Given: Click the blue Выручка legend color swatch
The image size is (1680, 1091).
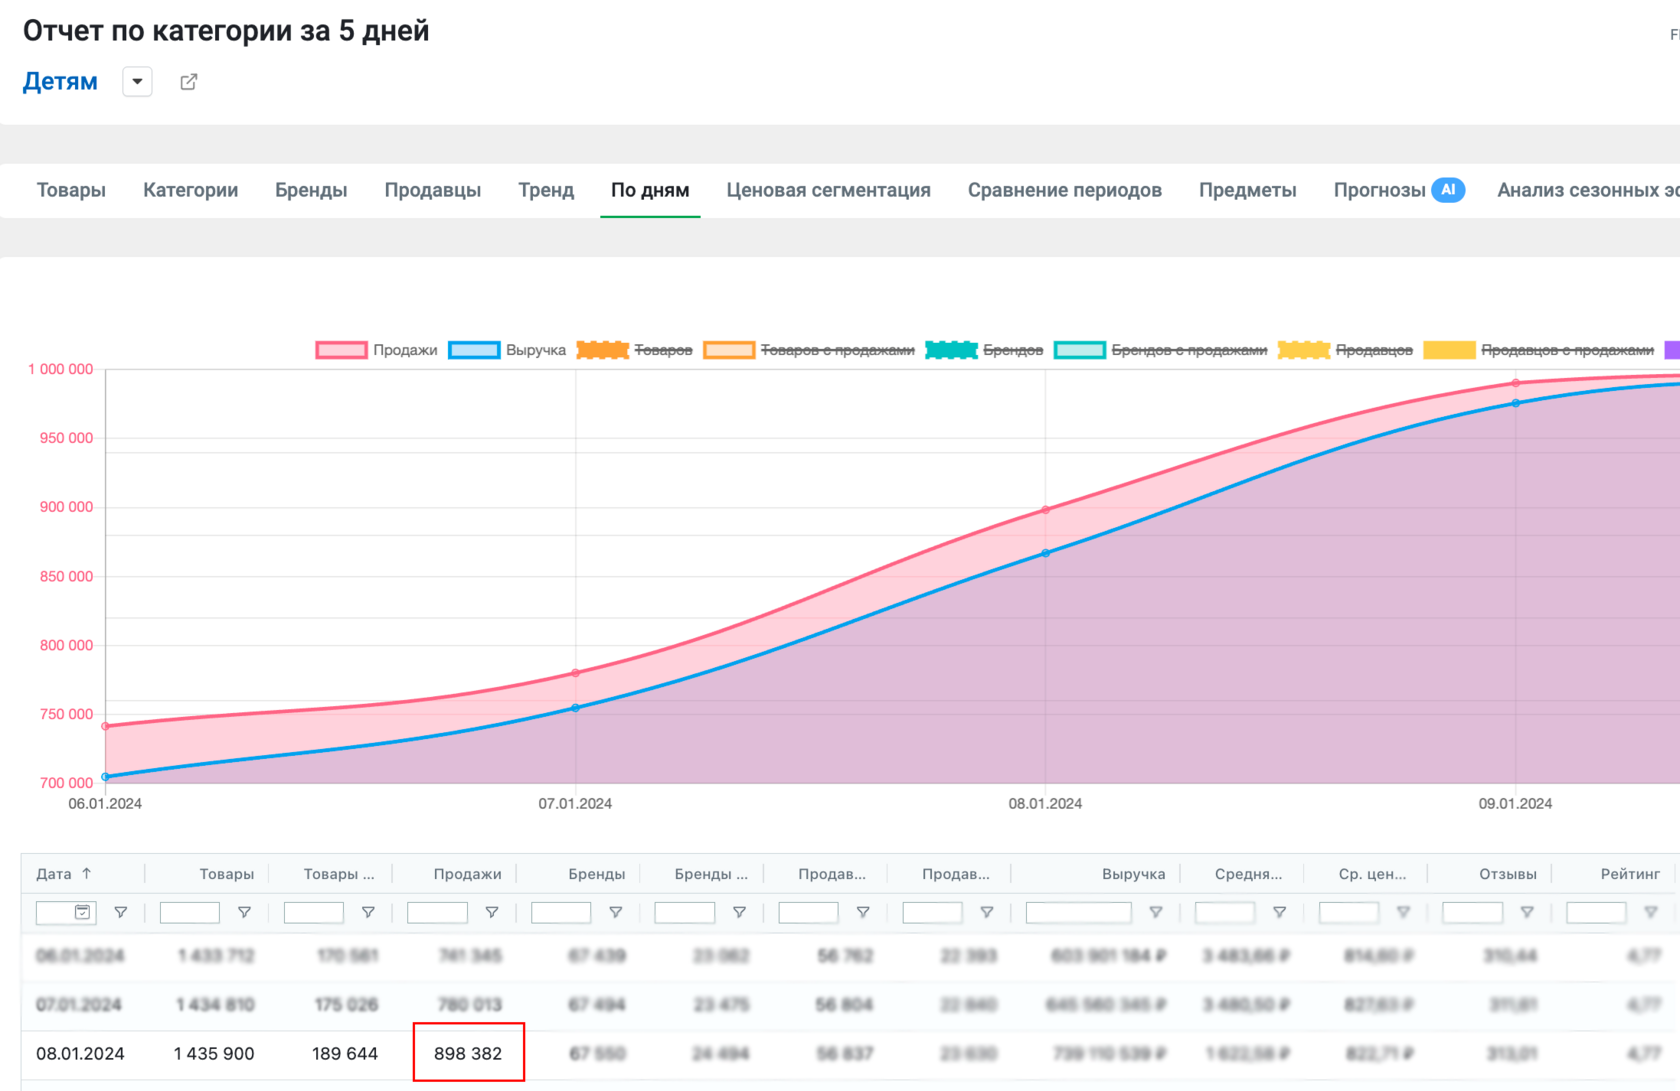Looking at the screenshot, I should pos(474,350).
